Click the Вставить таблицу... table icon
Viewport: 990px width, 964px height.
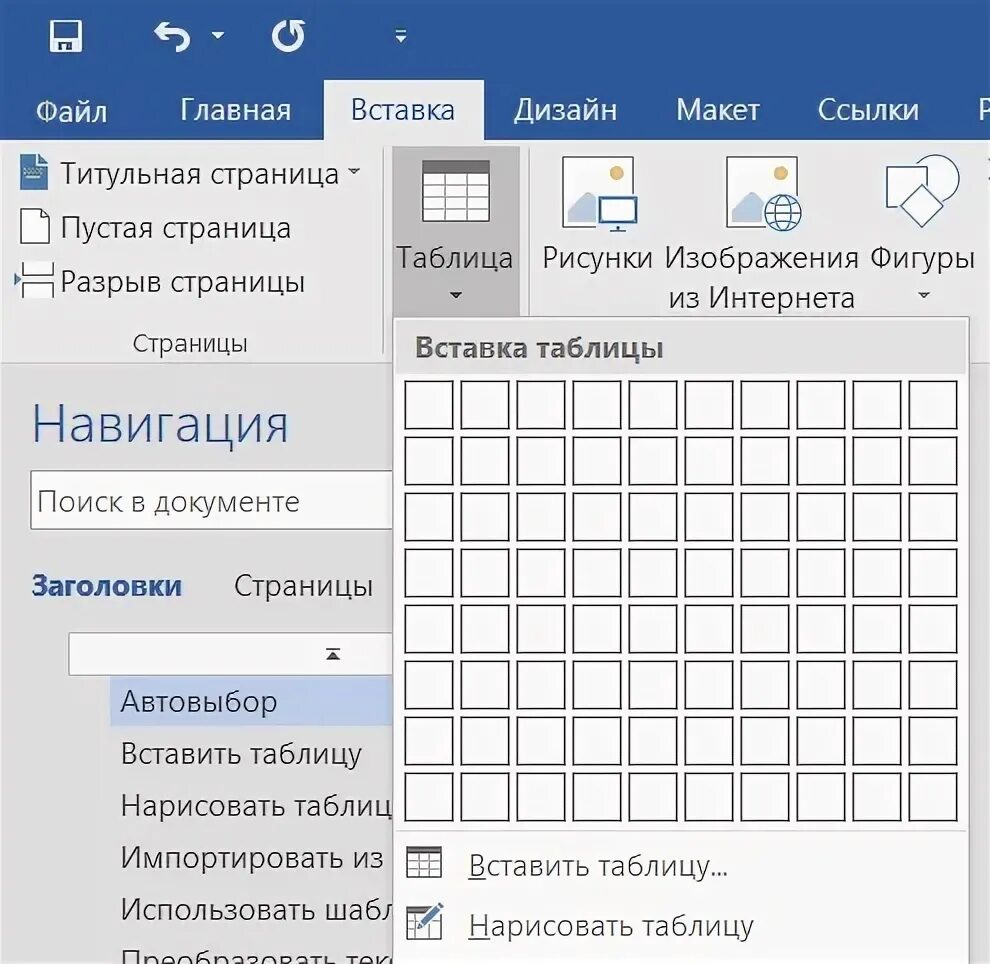tap(424, 863)
